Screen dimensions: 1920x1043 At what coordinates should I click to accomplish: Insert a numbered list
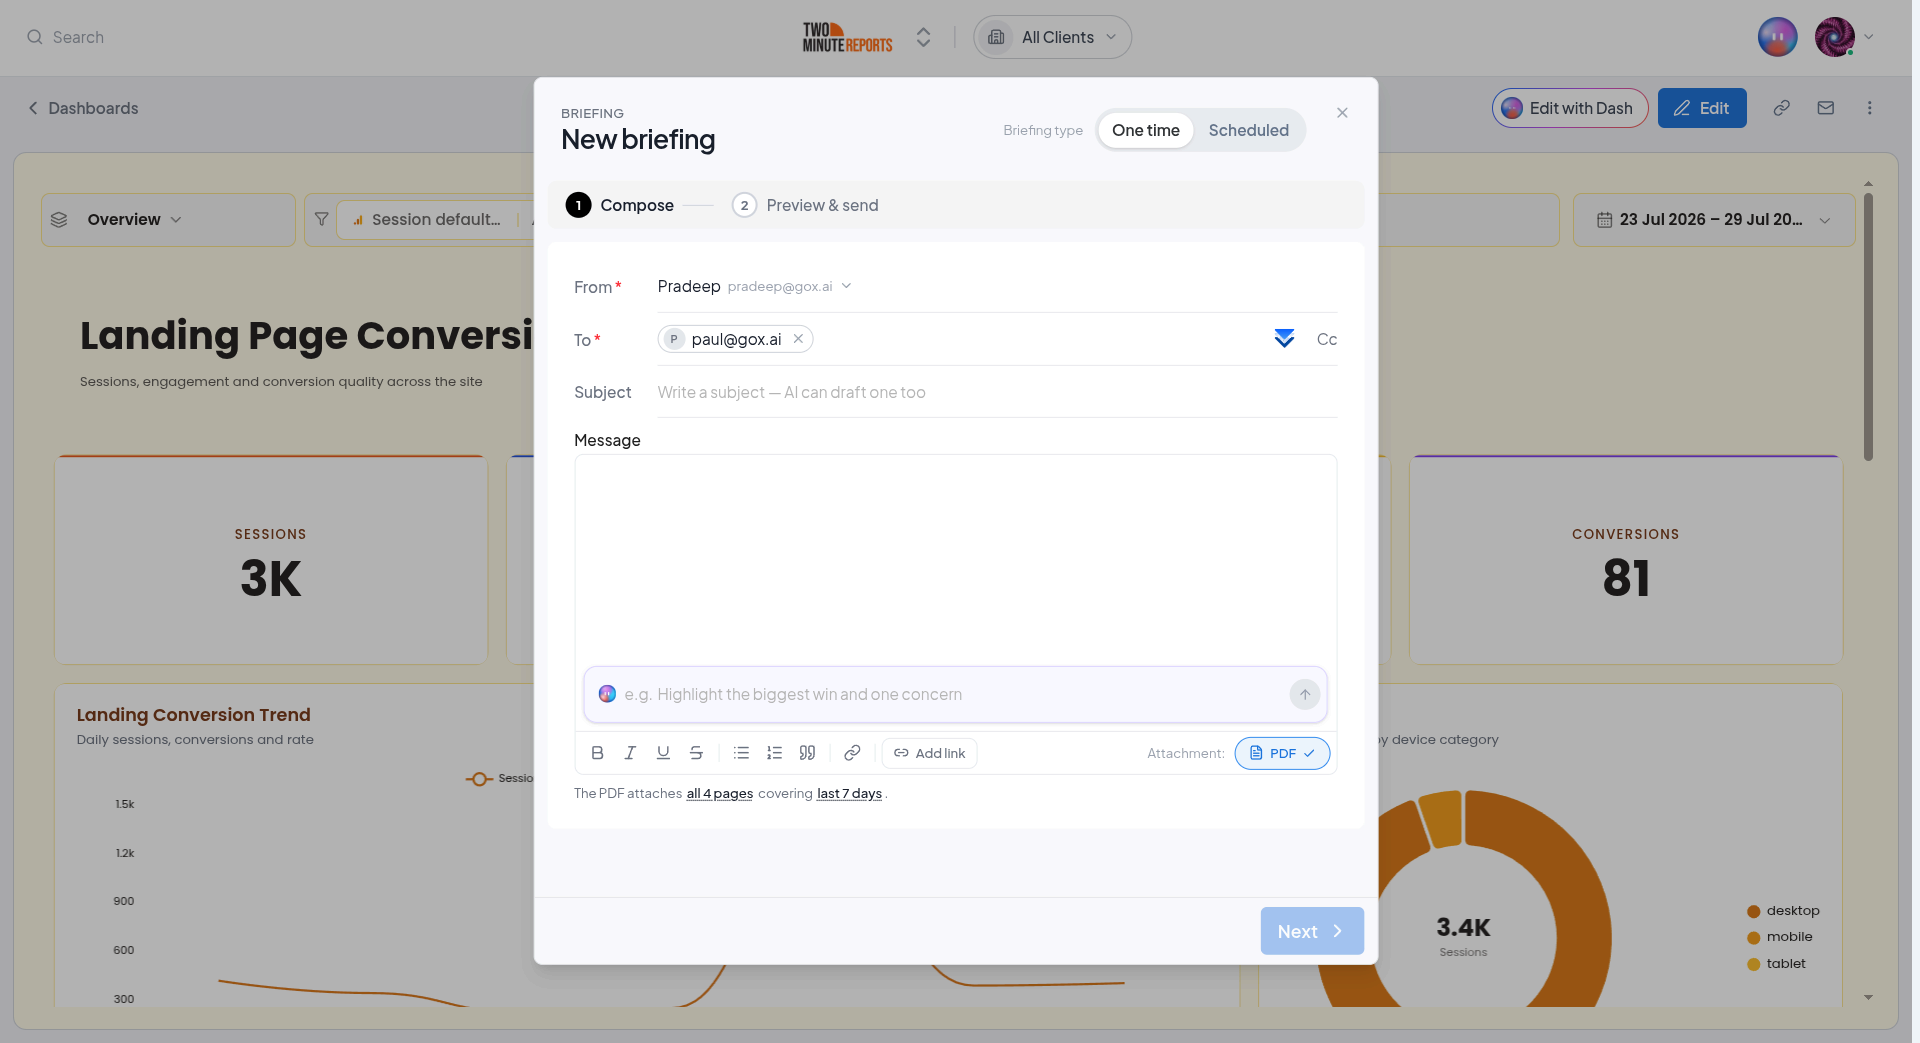pyautogui.click(x=774, y=753)
